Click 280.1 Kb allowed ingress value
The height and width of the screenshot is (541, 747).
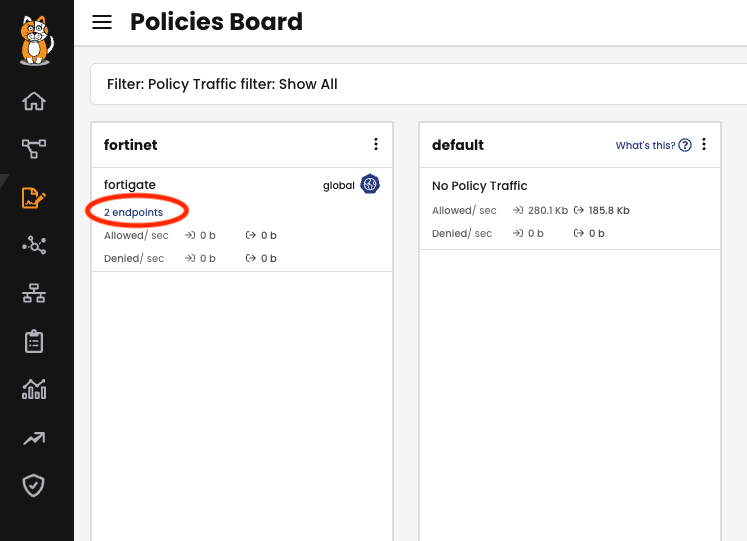coord(548,210)
